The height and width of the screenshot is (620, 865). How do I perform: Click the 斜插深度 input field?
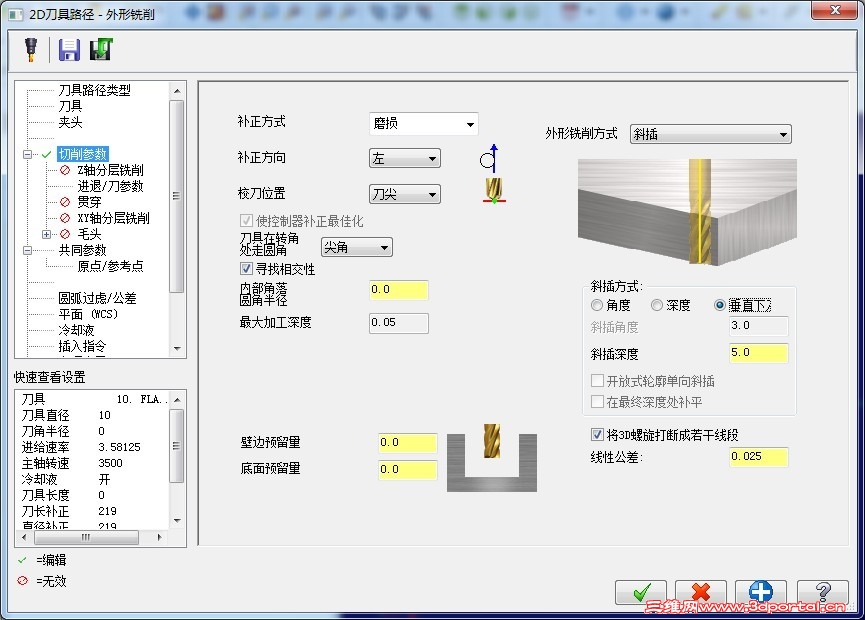[x=759, y=353]
